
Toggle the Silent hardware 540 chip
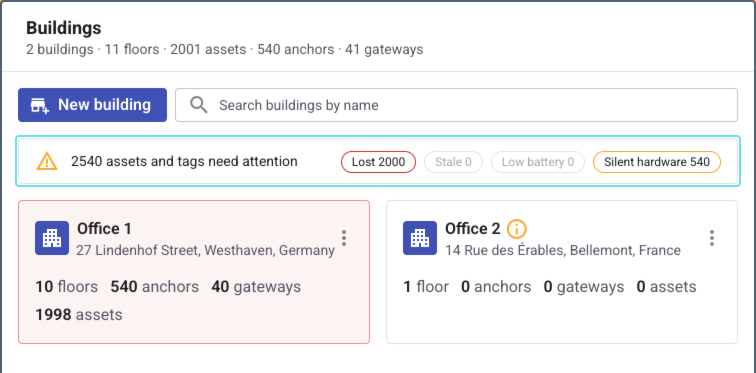(x=657, y=162)
